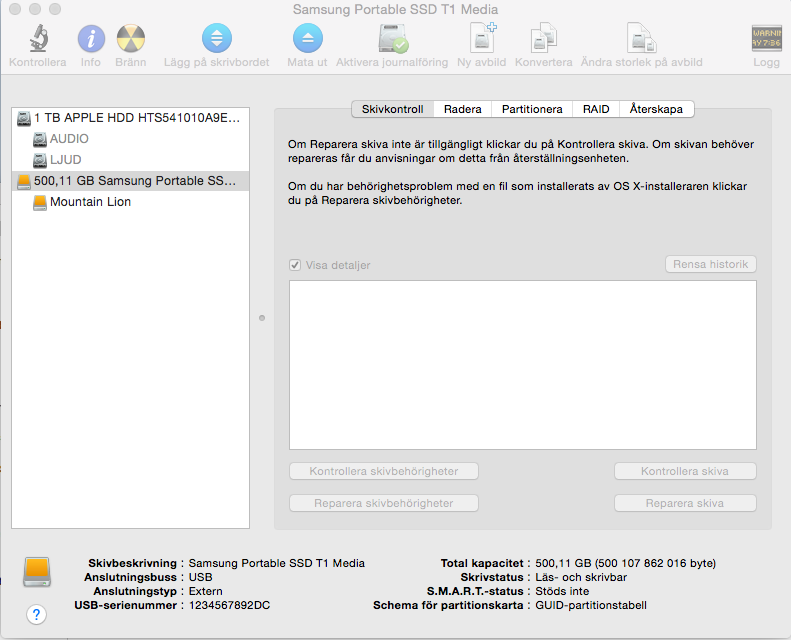Click the serial number 1234567892DC
791x640 pixels.
230,605
